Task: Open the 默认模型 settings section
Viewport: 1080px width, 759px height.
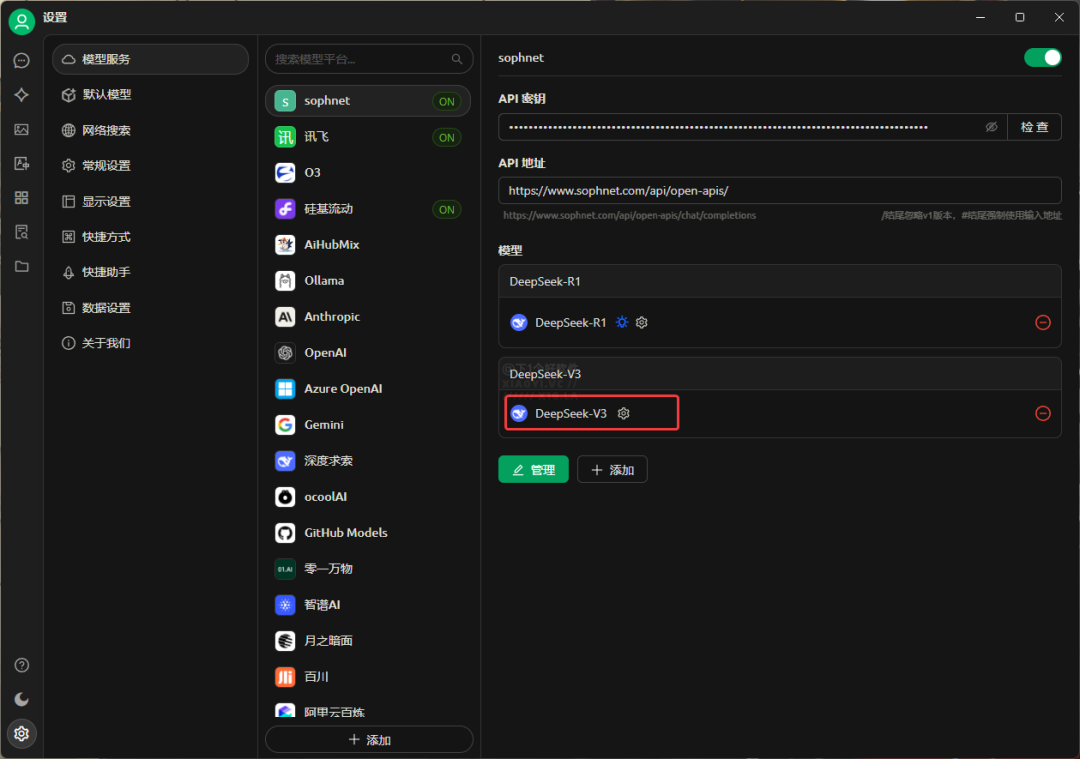Action: point(106,95)
